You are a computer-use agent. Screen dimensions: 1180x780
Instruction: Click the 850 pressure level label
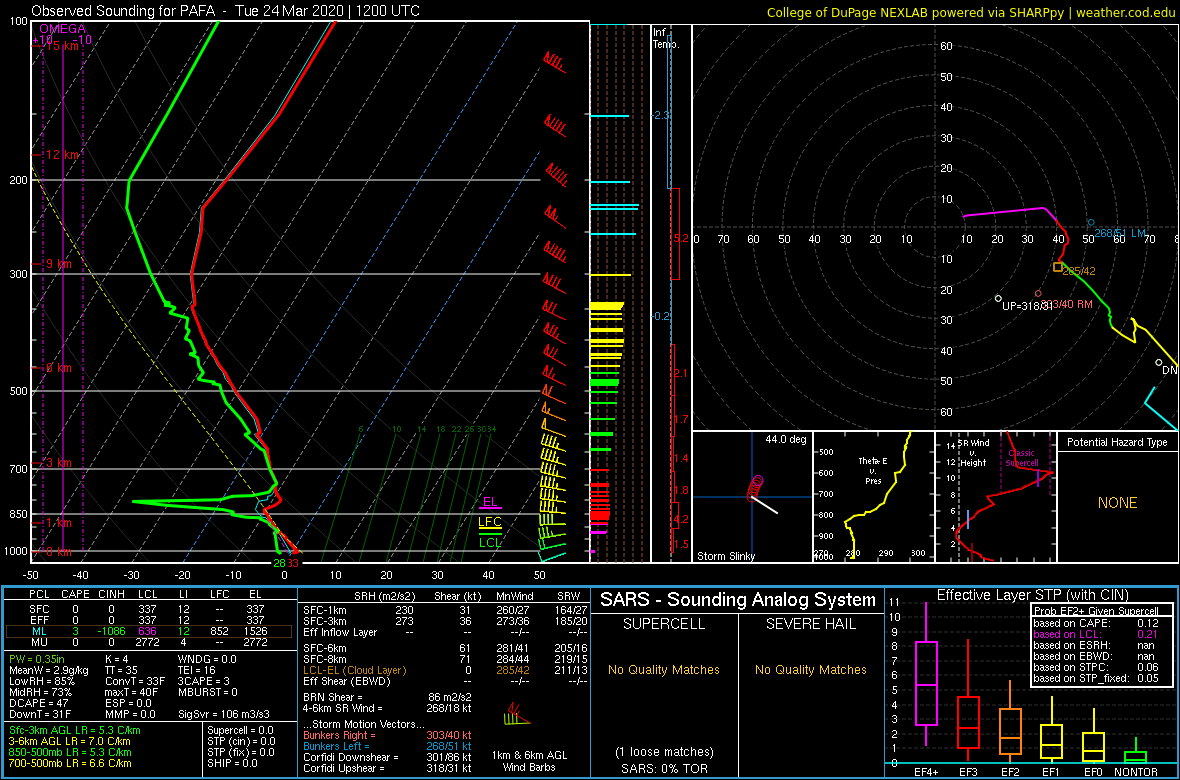coord(17,514)
